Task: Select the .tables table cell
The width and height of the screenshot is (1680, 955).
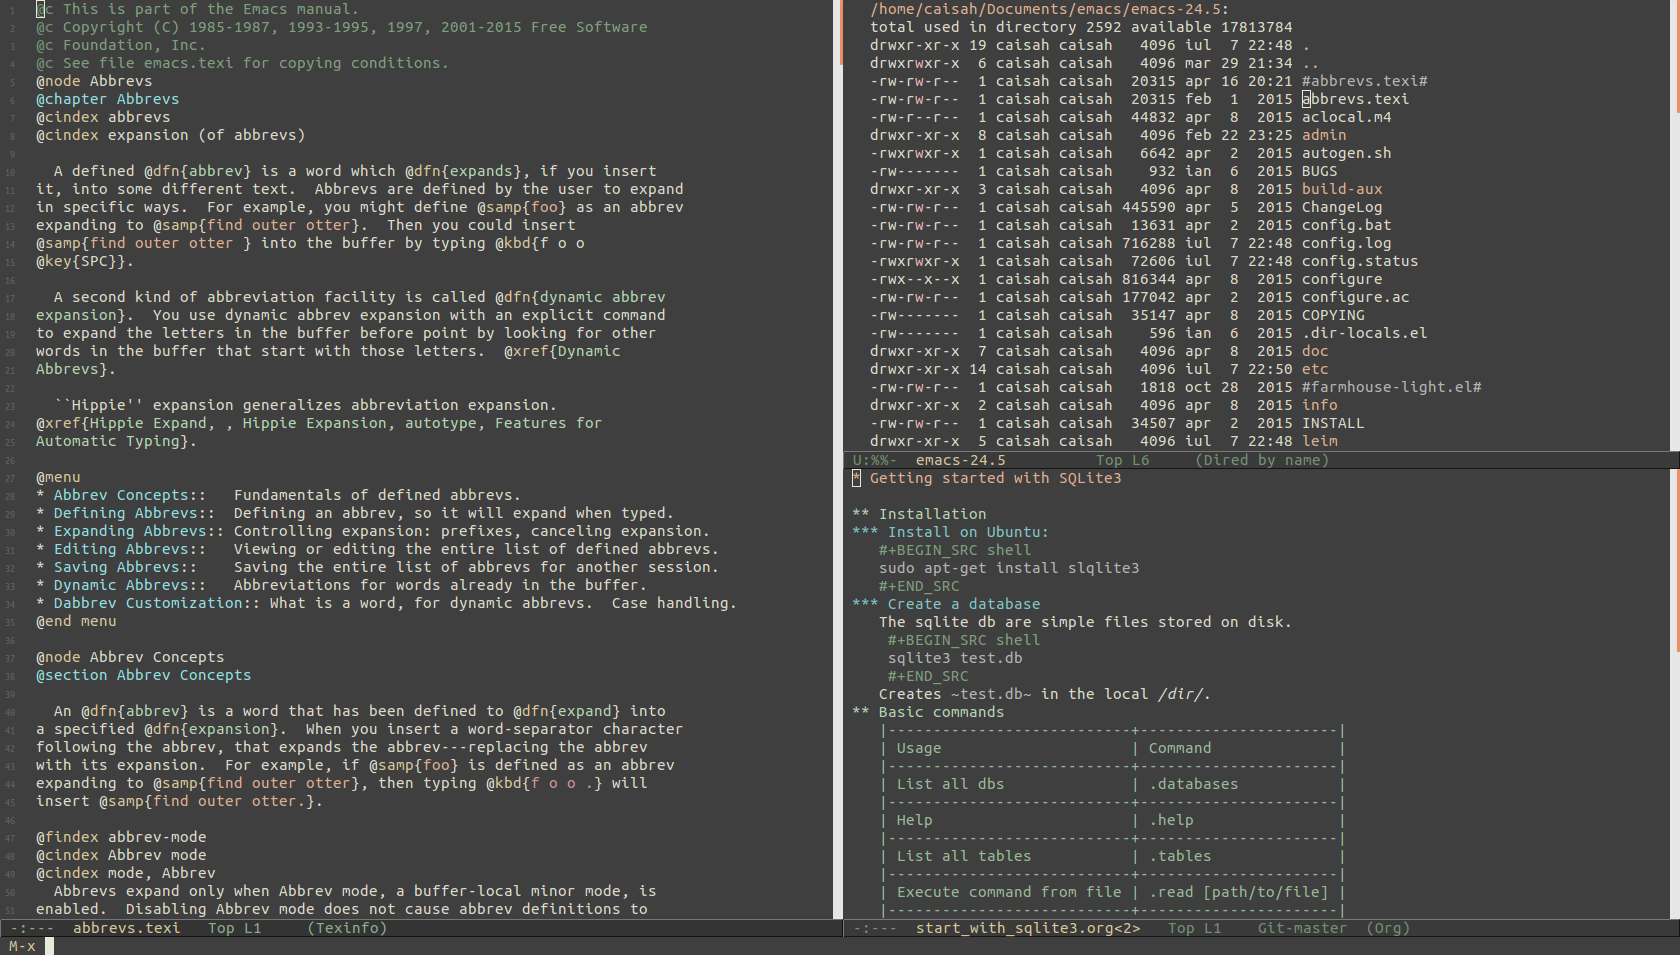Action: click(x=1180, y=856)
